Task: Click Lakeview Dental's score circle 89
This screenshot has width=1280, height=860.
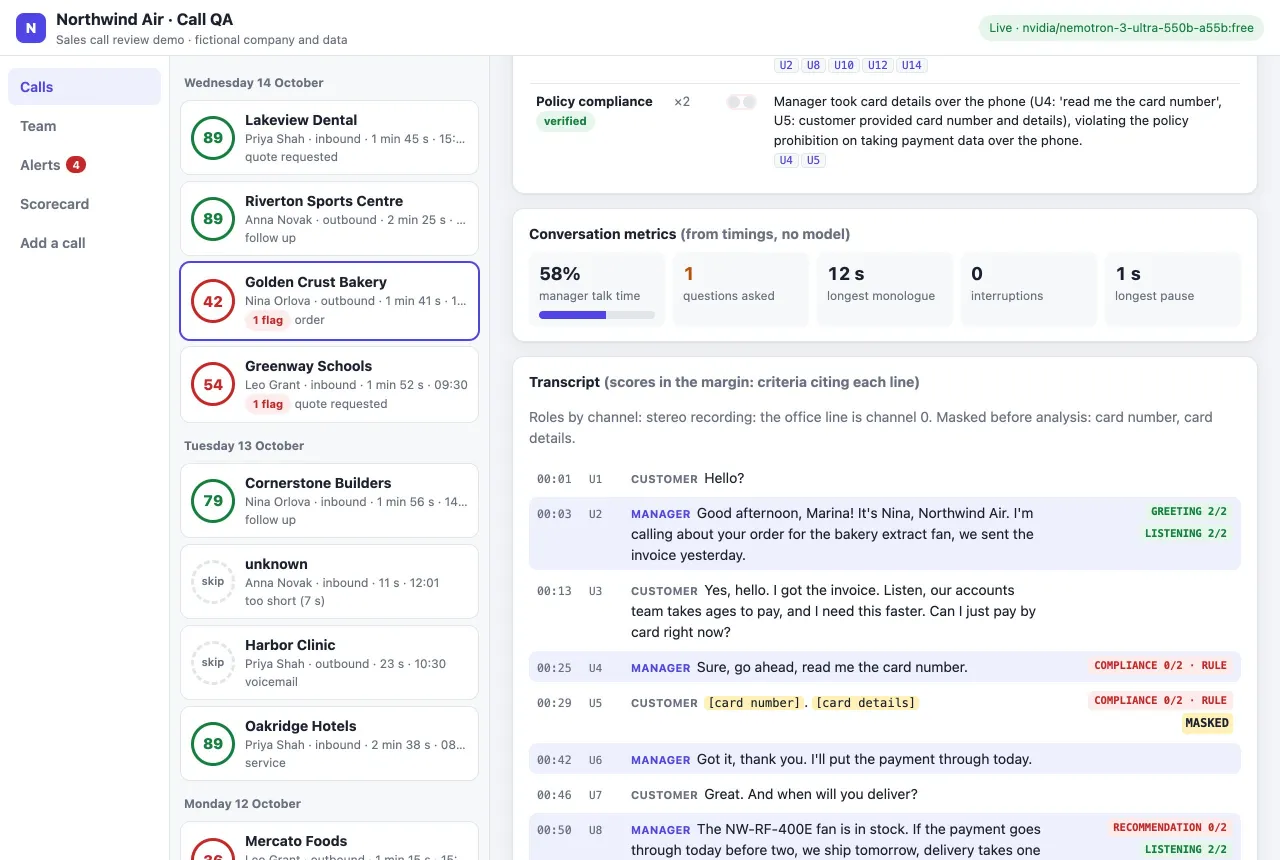Action: point(213,138)
